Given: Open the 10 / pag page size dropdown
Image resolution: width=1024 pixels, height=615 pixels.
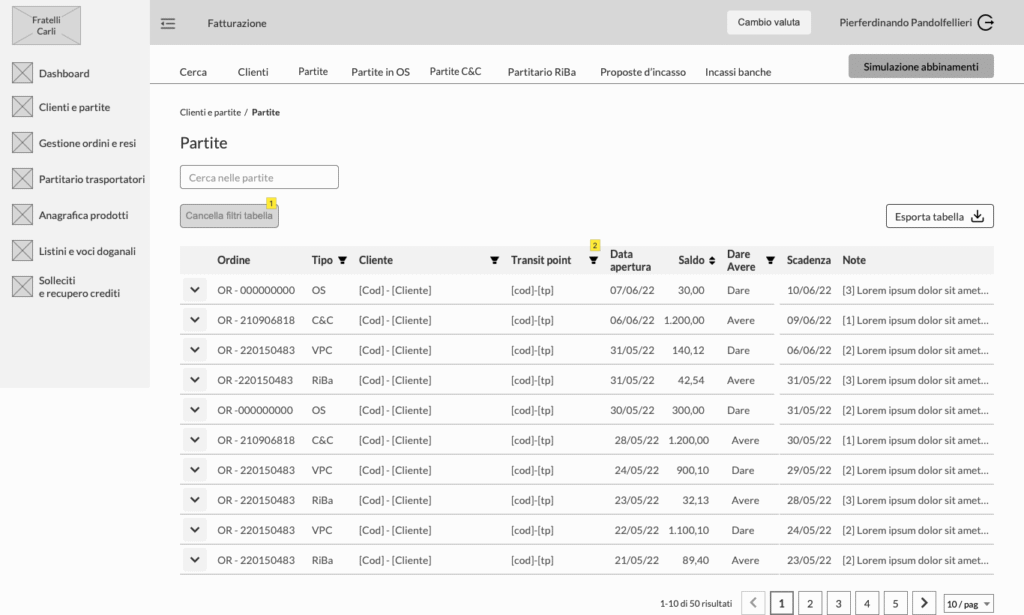Looking at the screenshot, I should pos(969,603).
